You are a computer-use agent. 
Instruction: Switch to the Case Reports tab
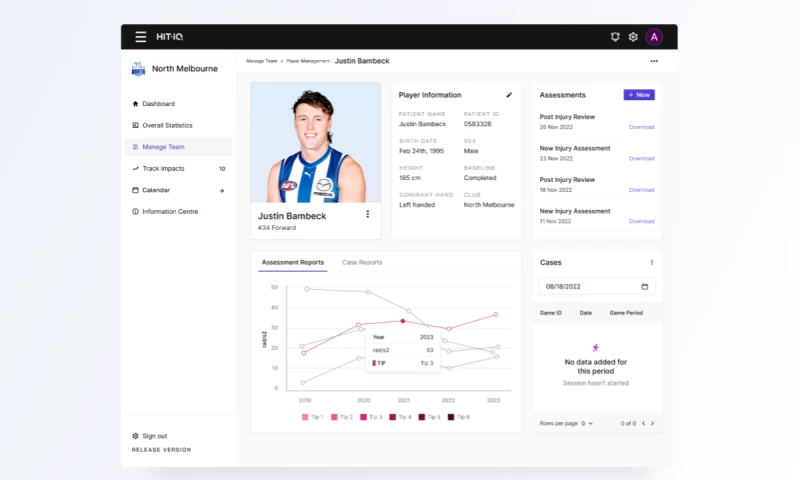coord(362,262)
